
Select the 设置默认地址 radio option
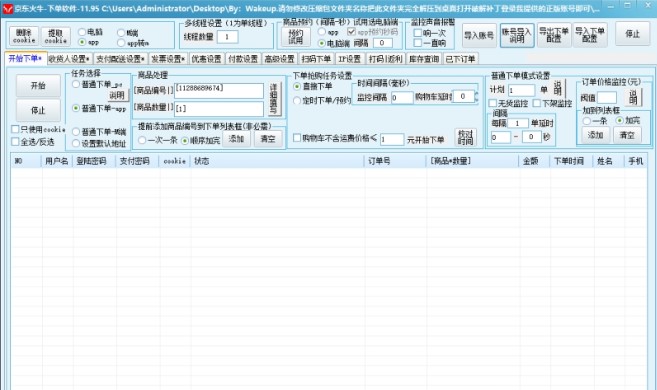(76, 143)
